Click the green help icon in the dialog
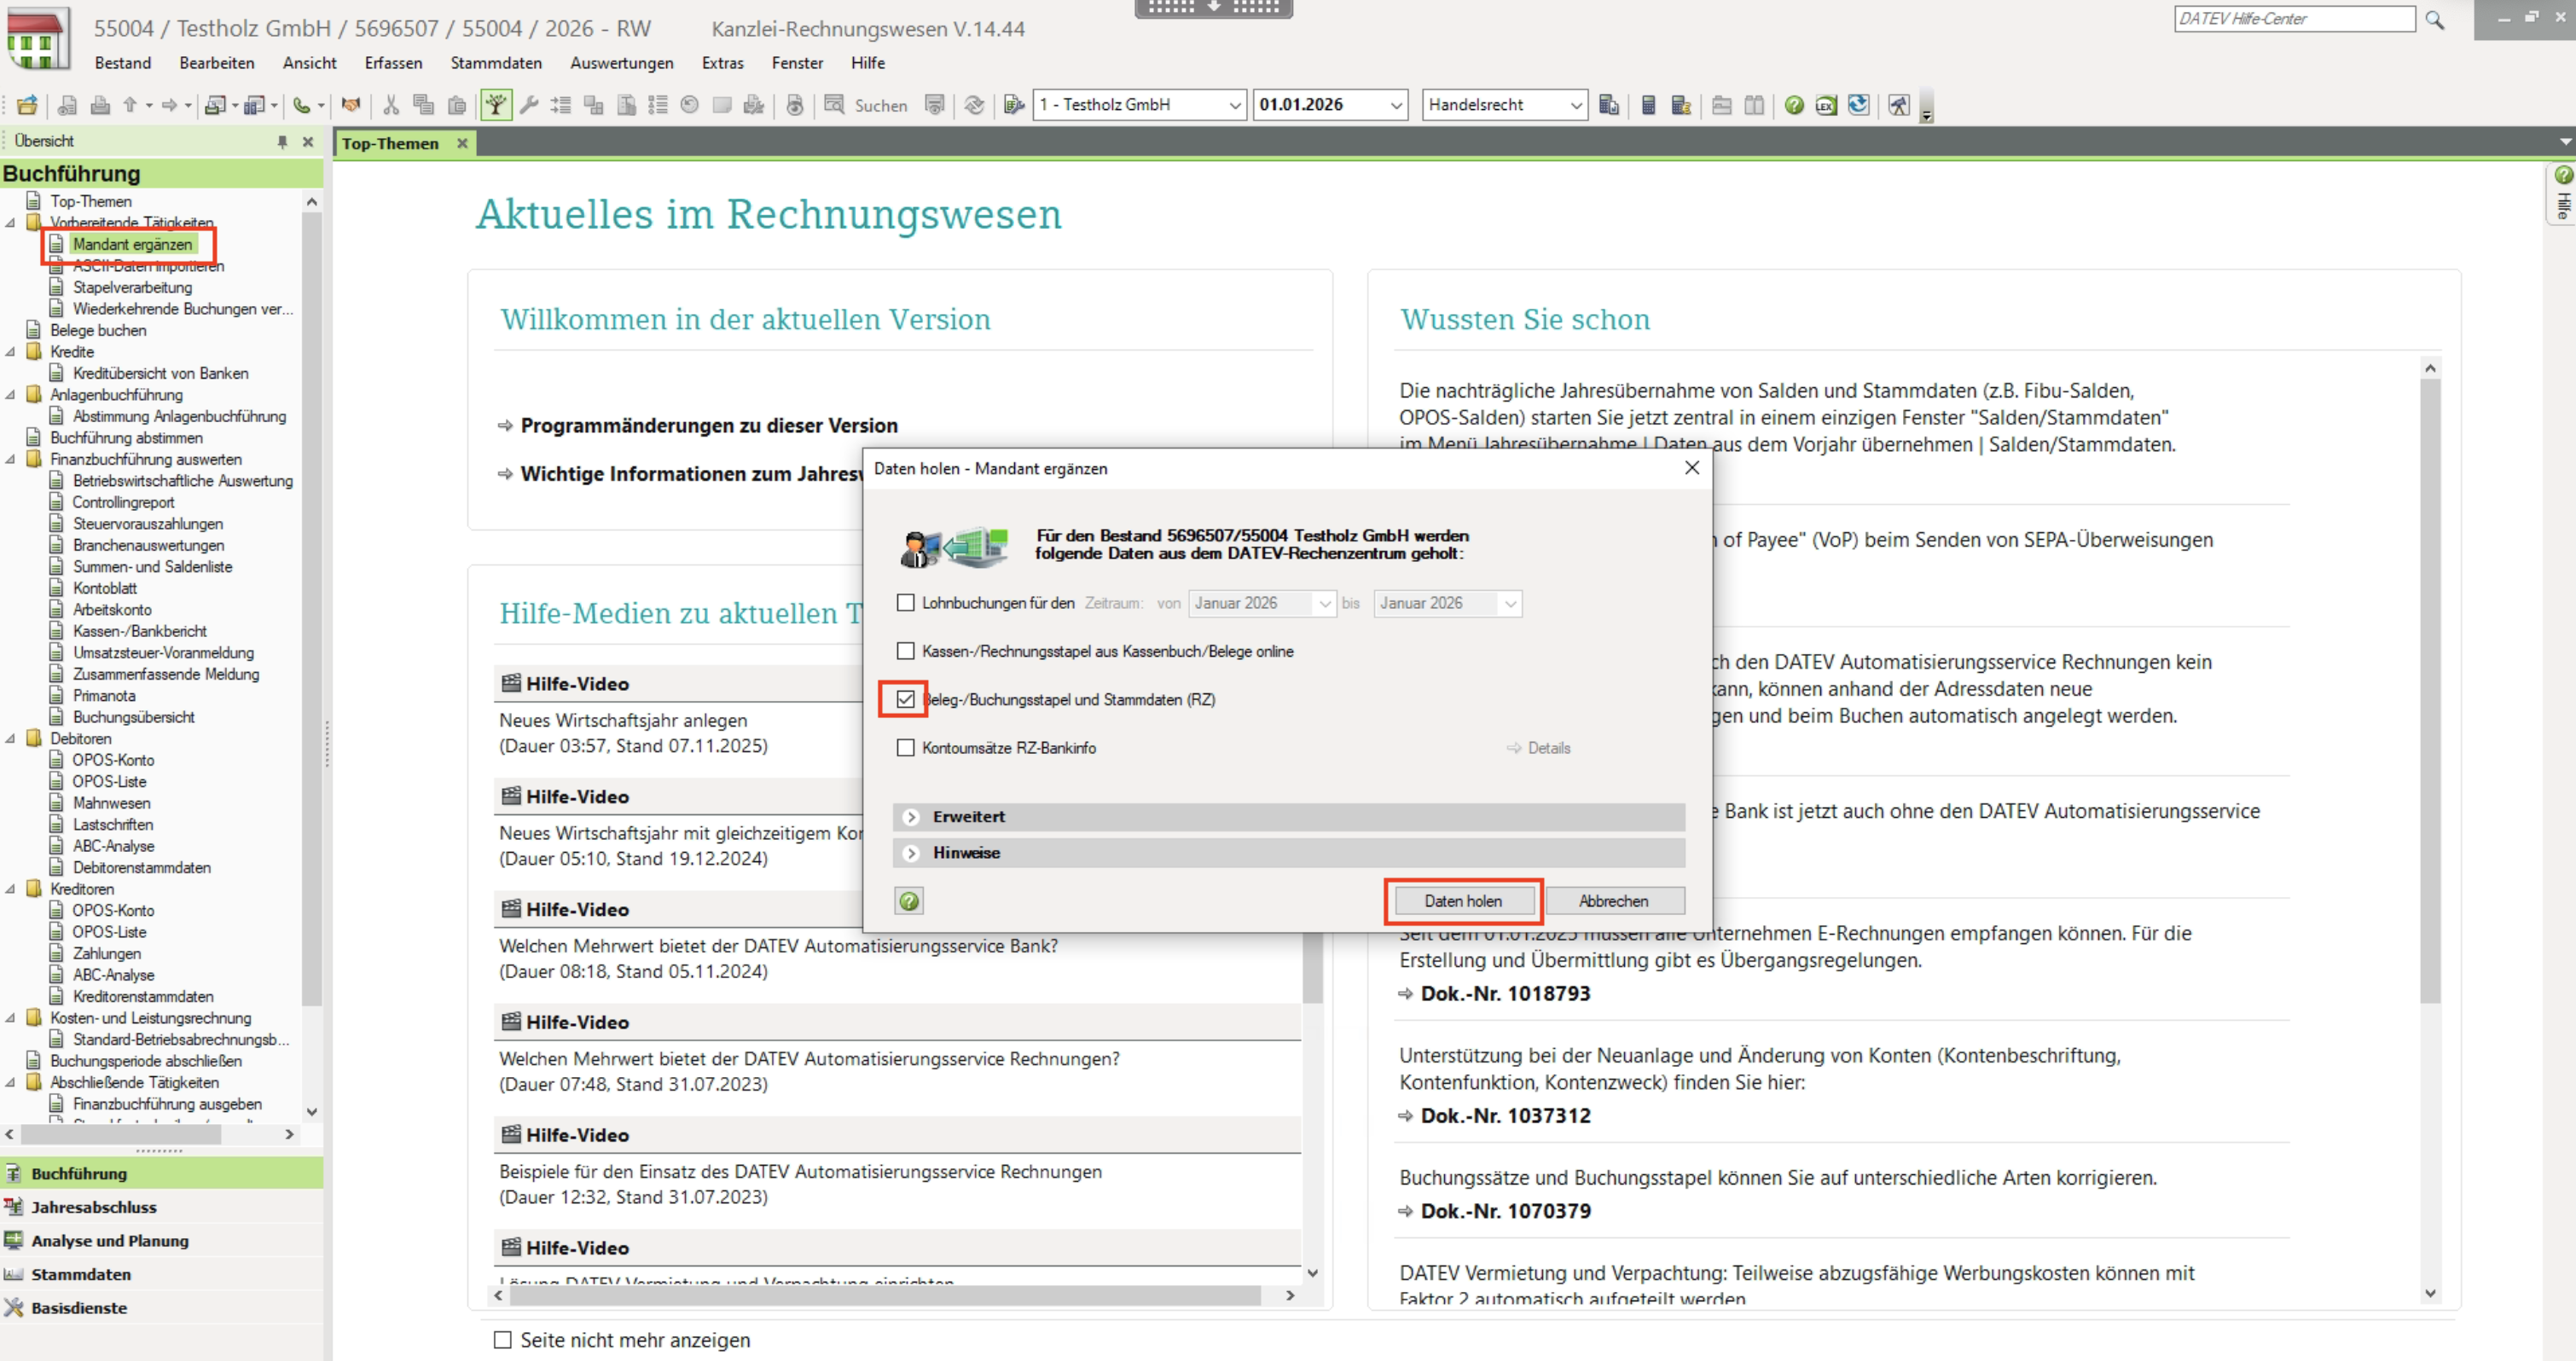Viewport: 2576px width, 1361px height. pos(909,901)
